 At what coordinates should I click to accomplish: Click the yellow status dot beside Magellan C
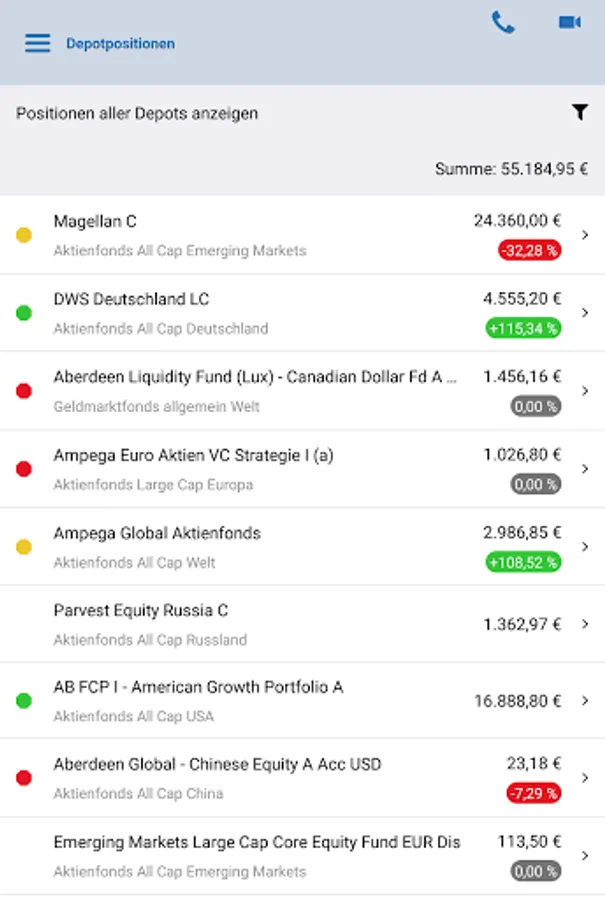(24, 235)
